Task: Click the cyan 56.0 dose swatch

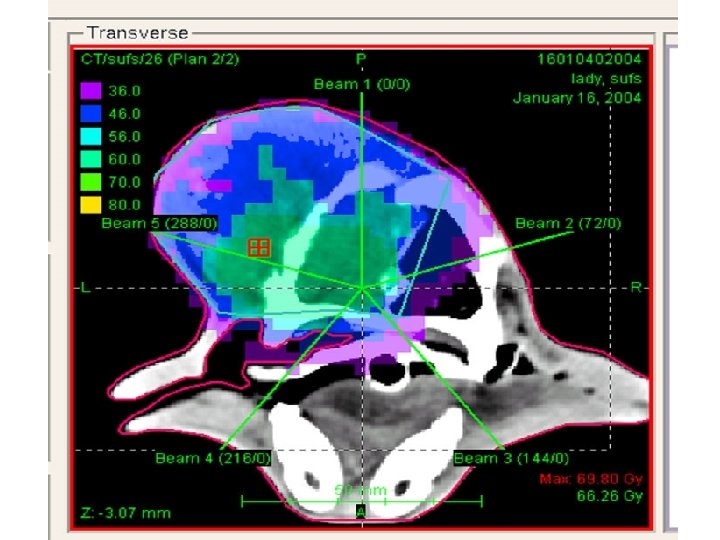Action: (91, 136)
